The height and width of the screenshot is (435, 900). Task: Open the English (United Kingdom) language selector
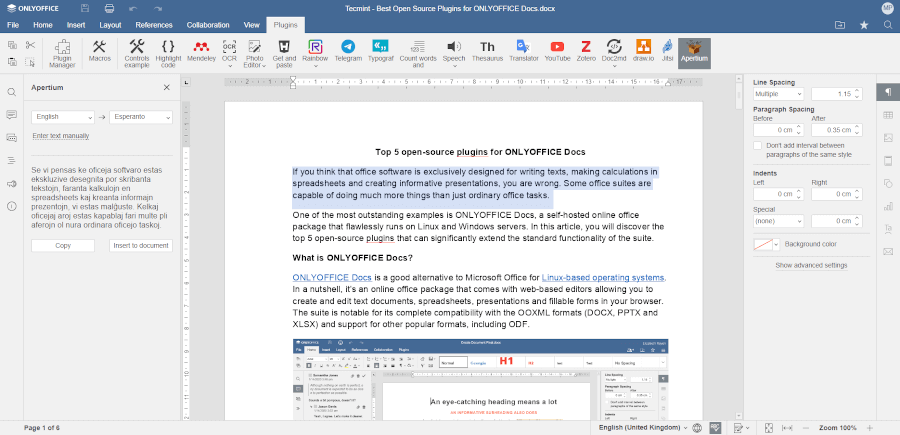click(643, 428)
